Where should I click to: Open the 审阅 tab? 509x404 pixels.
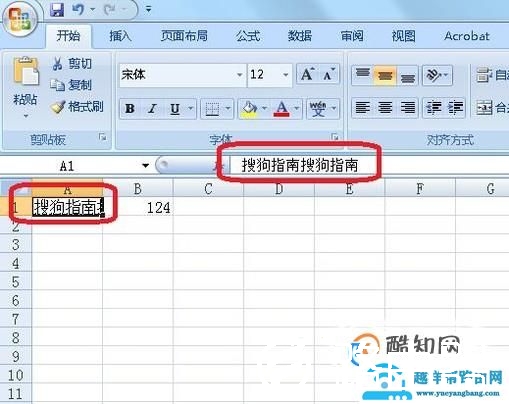click(352, 36)
